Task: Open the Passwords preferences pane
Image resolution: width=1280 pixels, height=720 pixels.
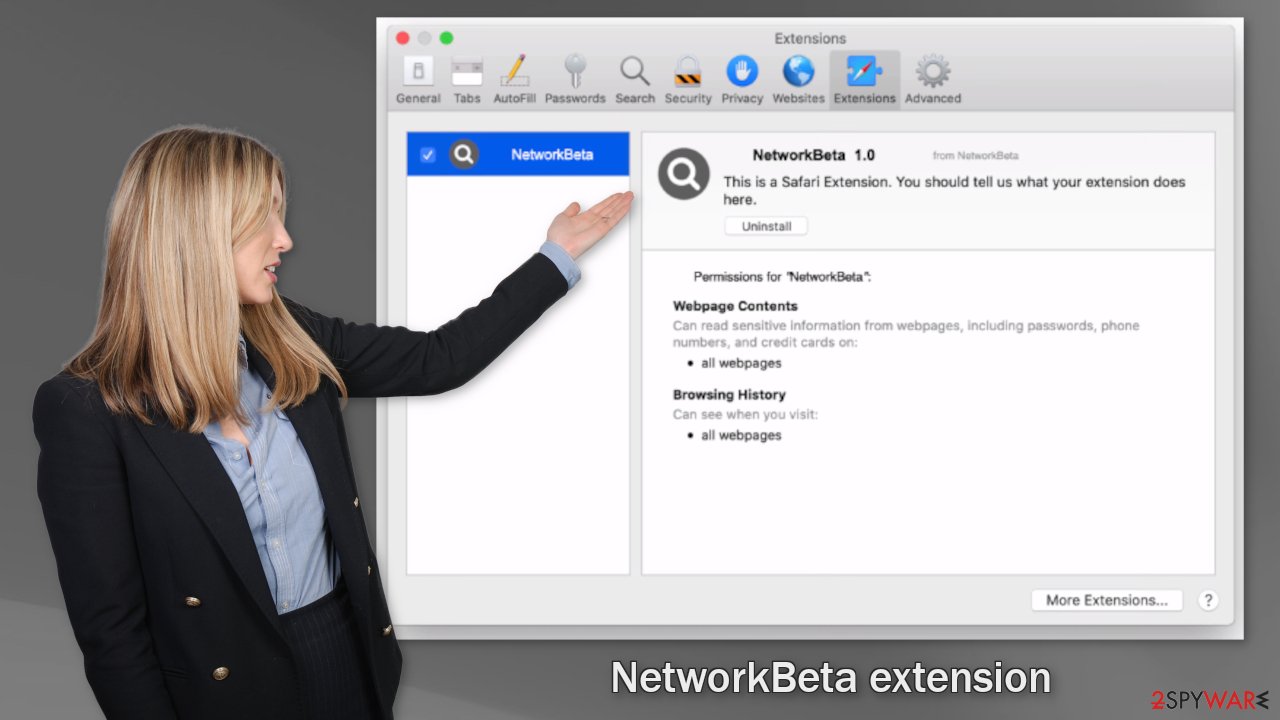Action: [575, 80]
